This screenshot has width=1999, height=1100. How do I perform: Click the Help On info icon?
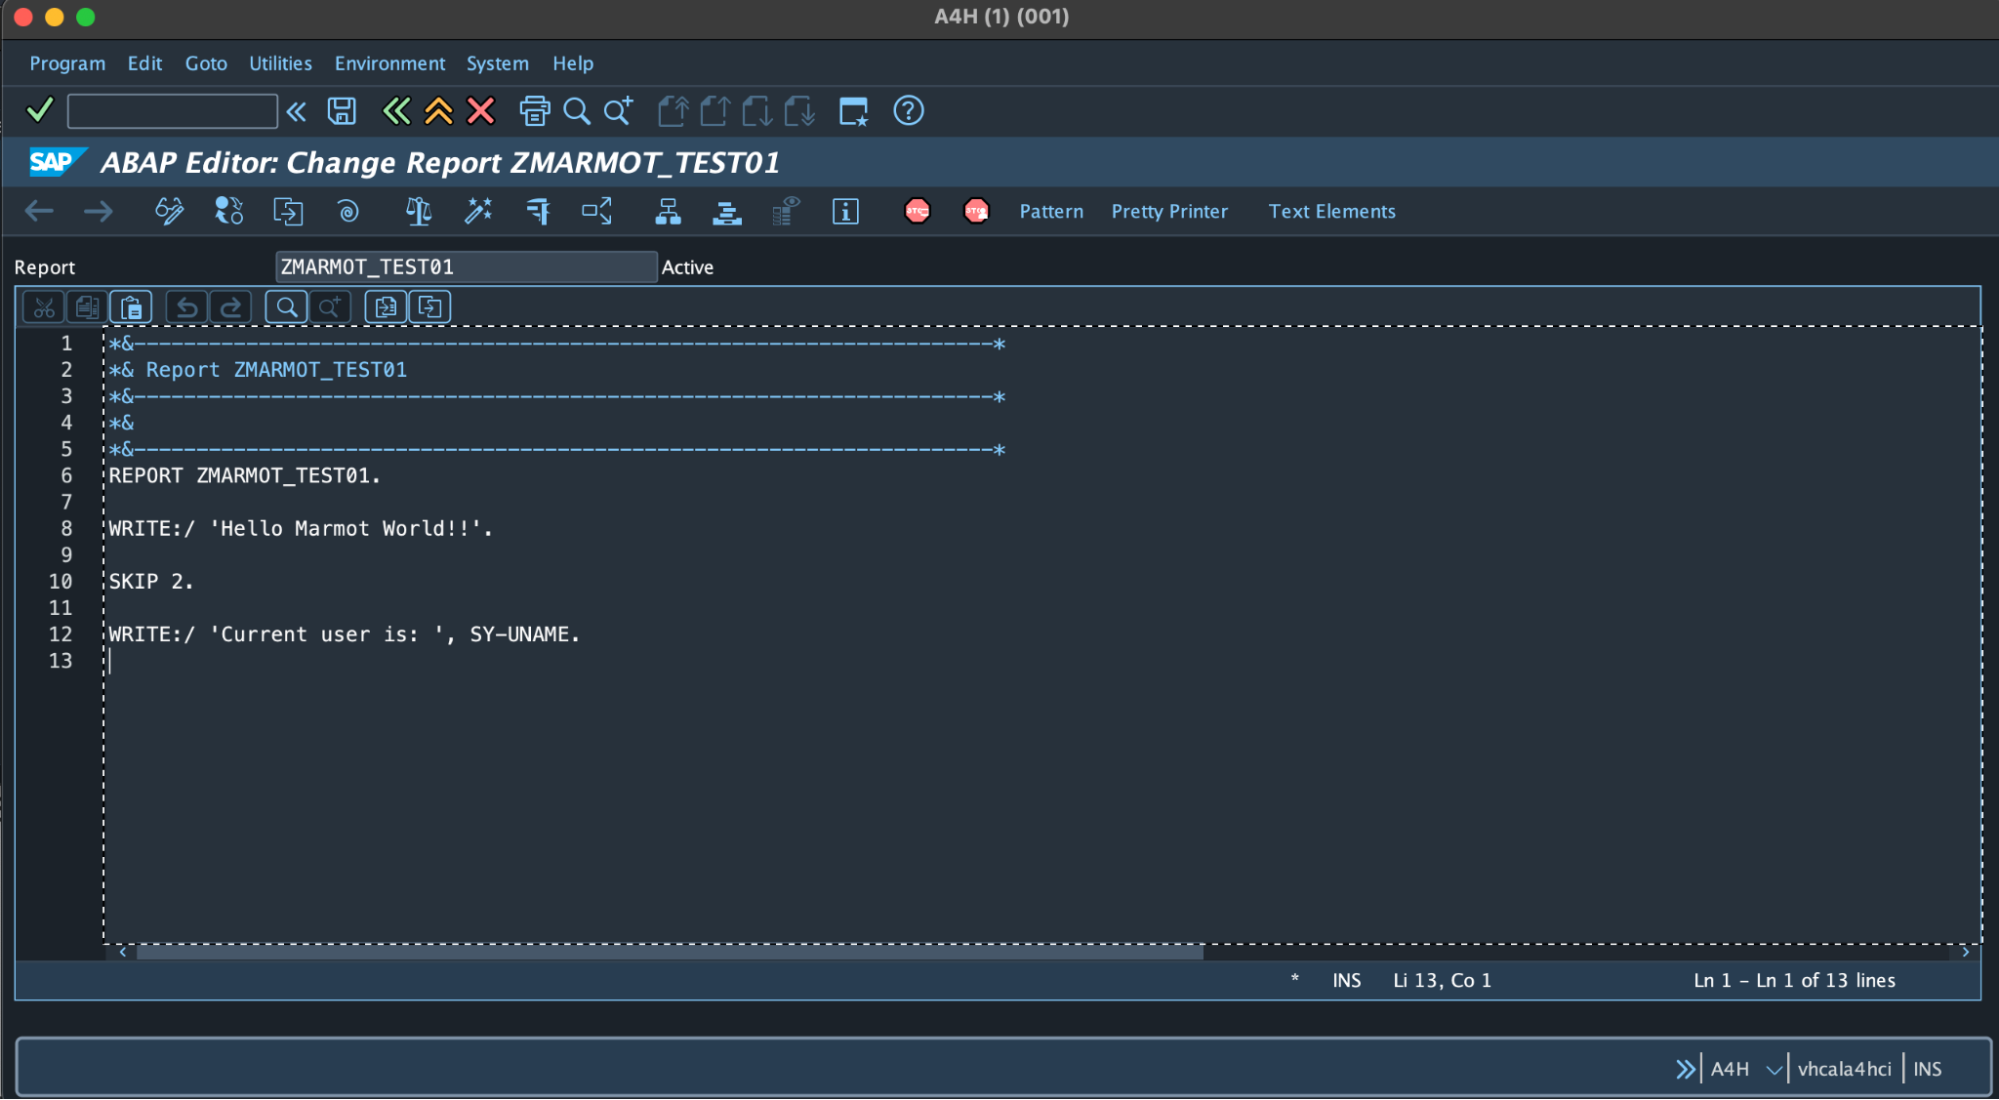845,211
